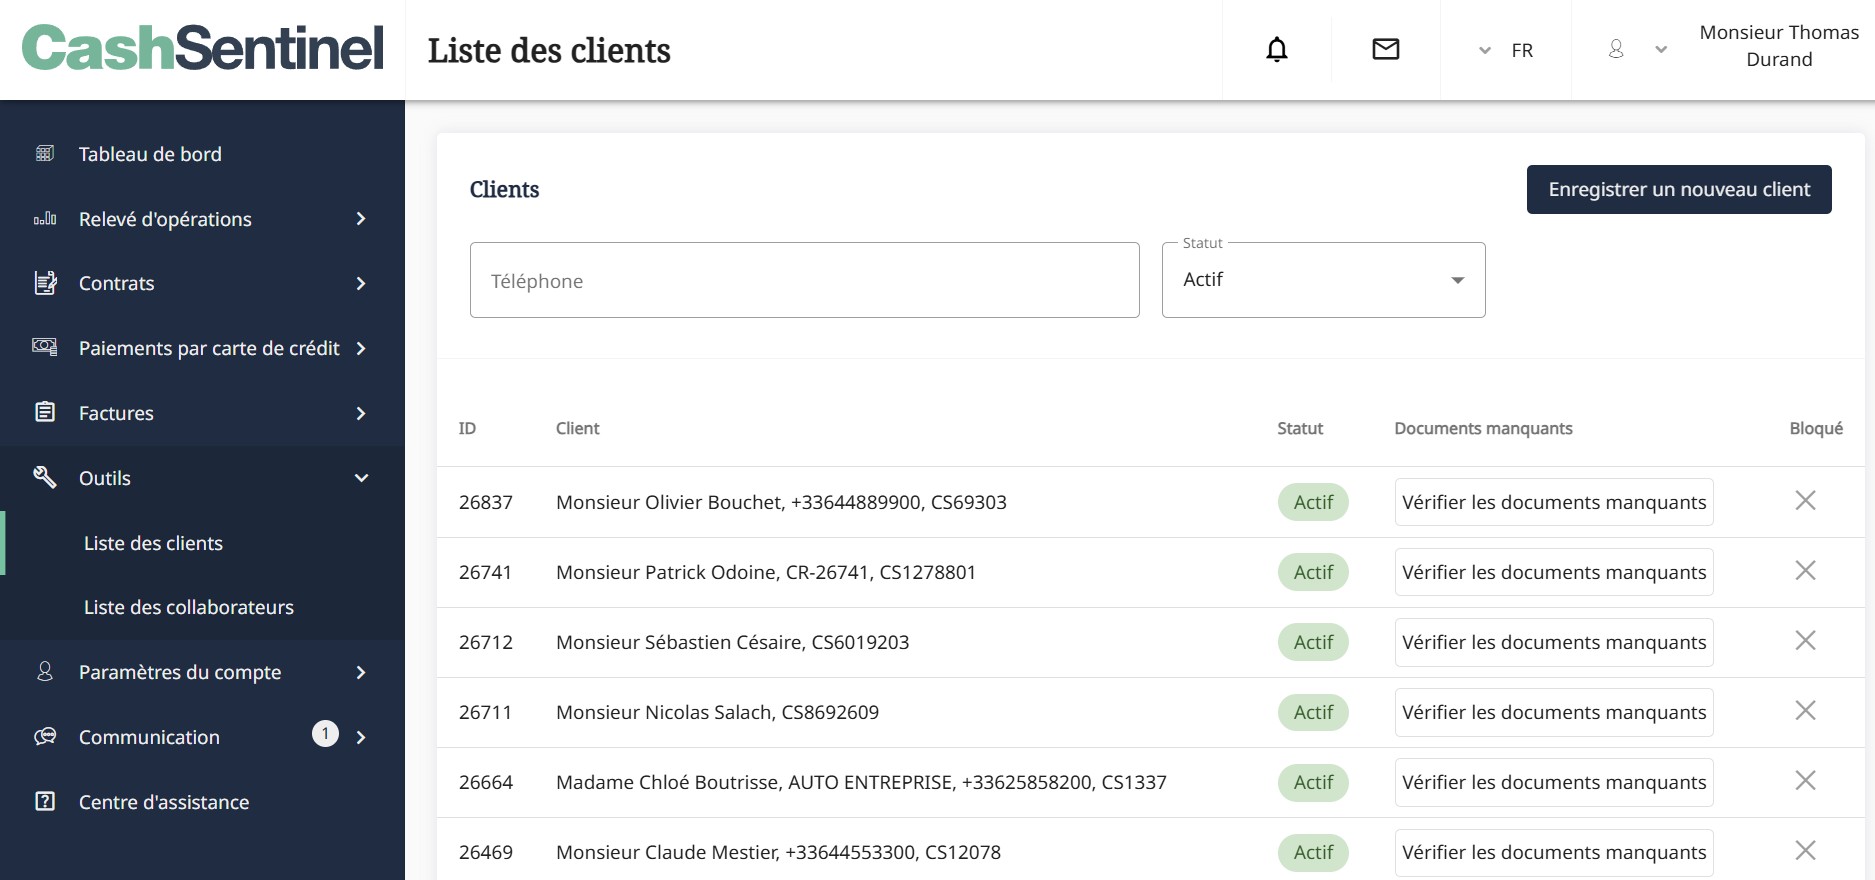The image size is (1875, 880).
Task: Select client Madame Chloé Boutrisse
Action: [x=861, y=782]
